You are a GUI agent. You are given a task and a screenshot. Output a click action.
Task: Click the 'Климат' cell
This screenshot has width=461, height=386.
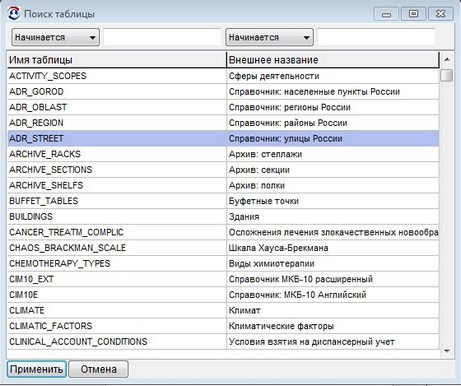point(333,310)
